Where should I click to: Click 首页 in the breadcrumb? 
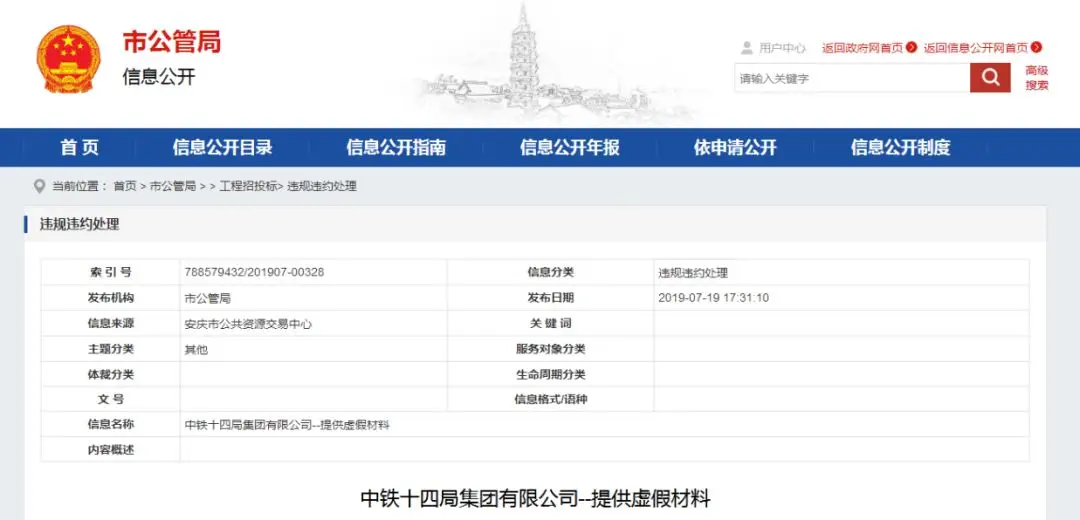tap(125, 186)
